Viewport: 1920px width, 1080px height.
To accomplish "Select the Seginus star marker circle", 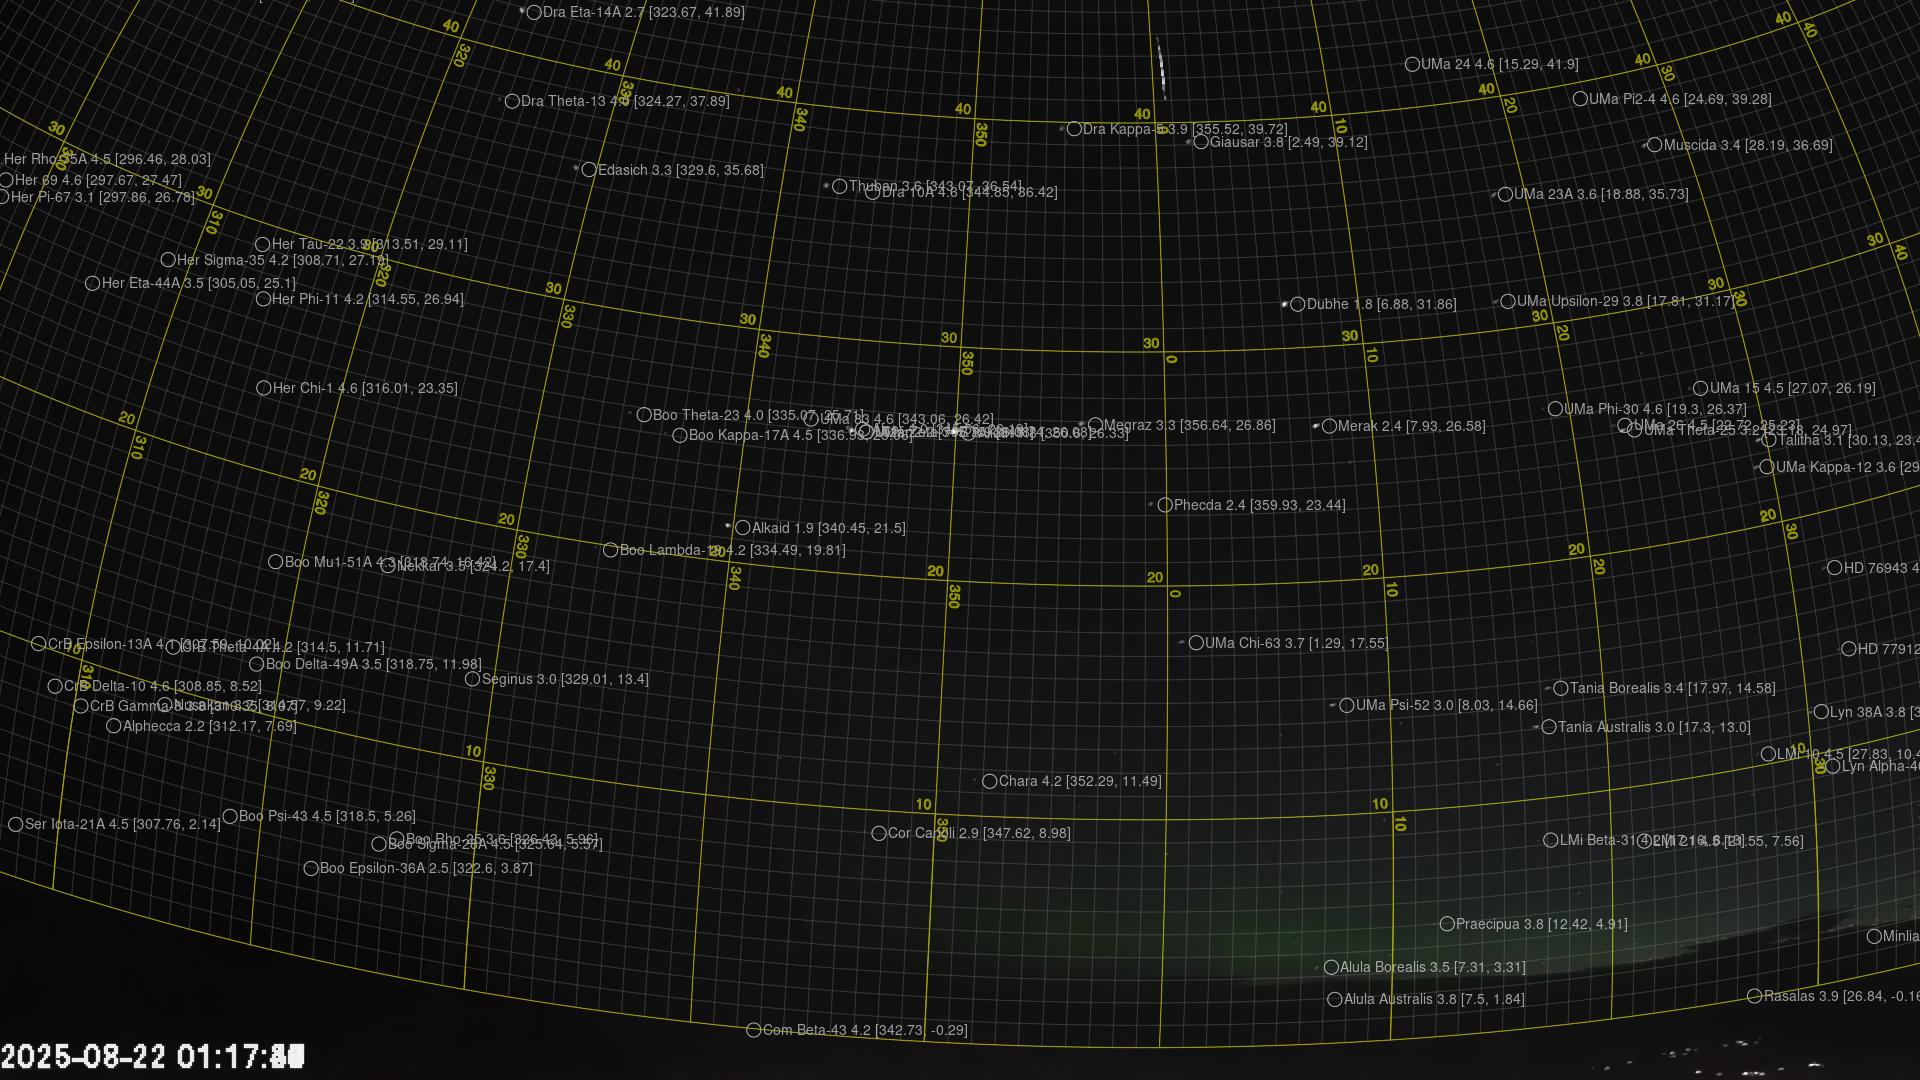I will 473,679.
